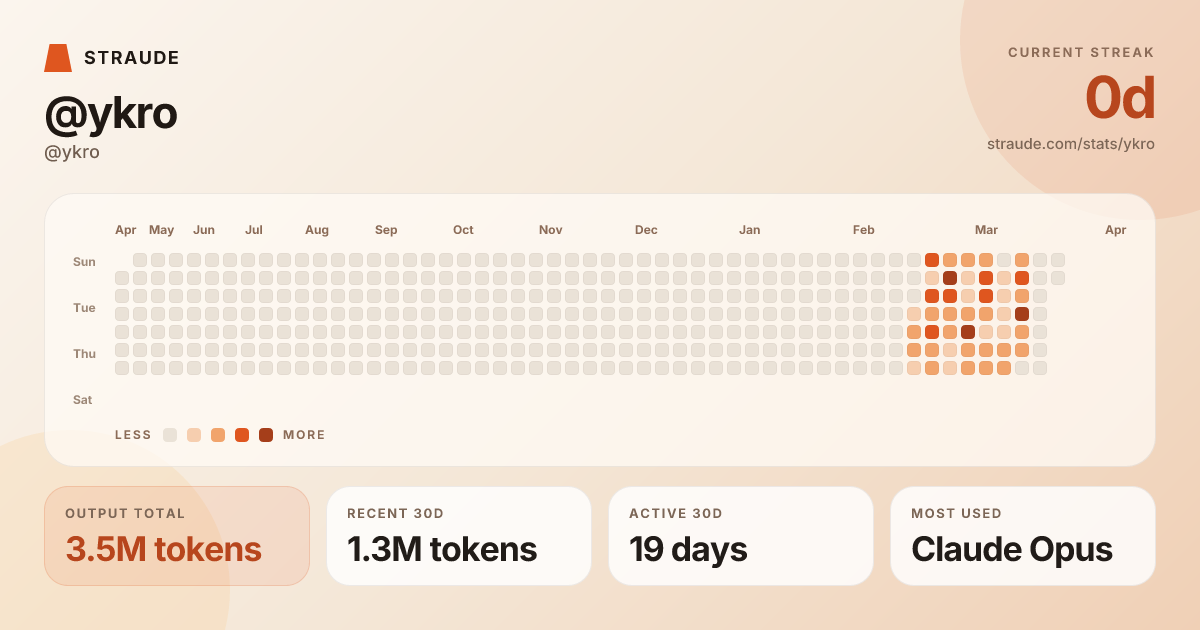Click the Sun weekday row label

pyautogui.click(x=84, y=262)
